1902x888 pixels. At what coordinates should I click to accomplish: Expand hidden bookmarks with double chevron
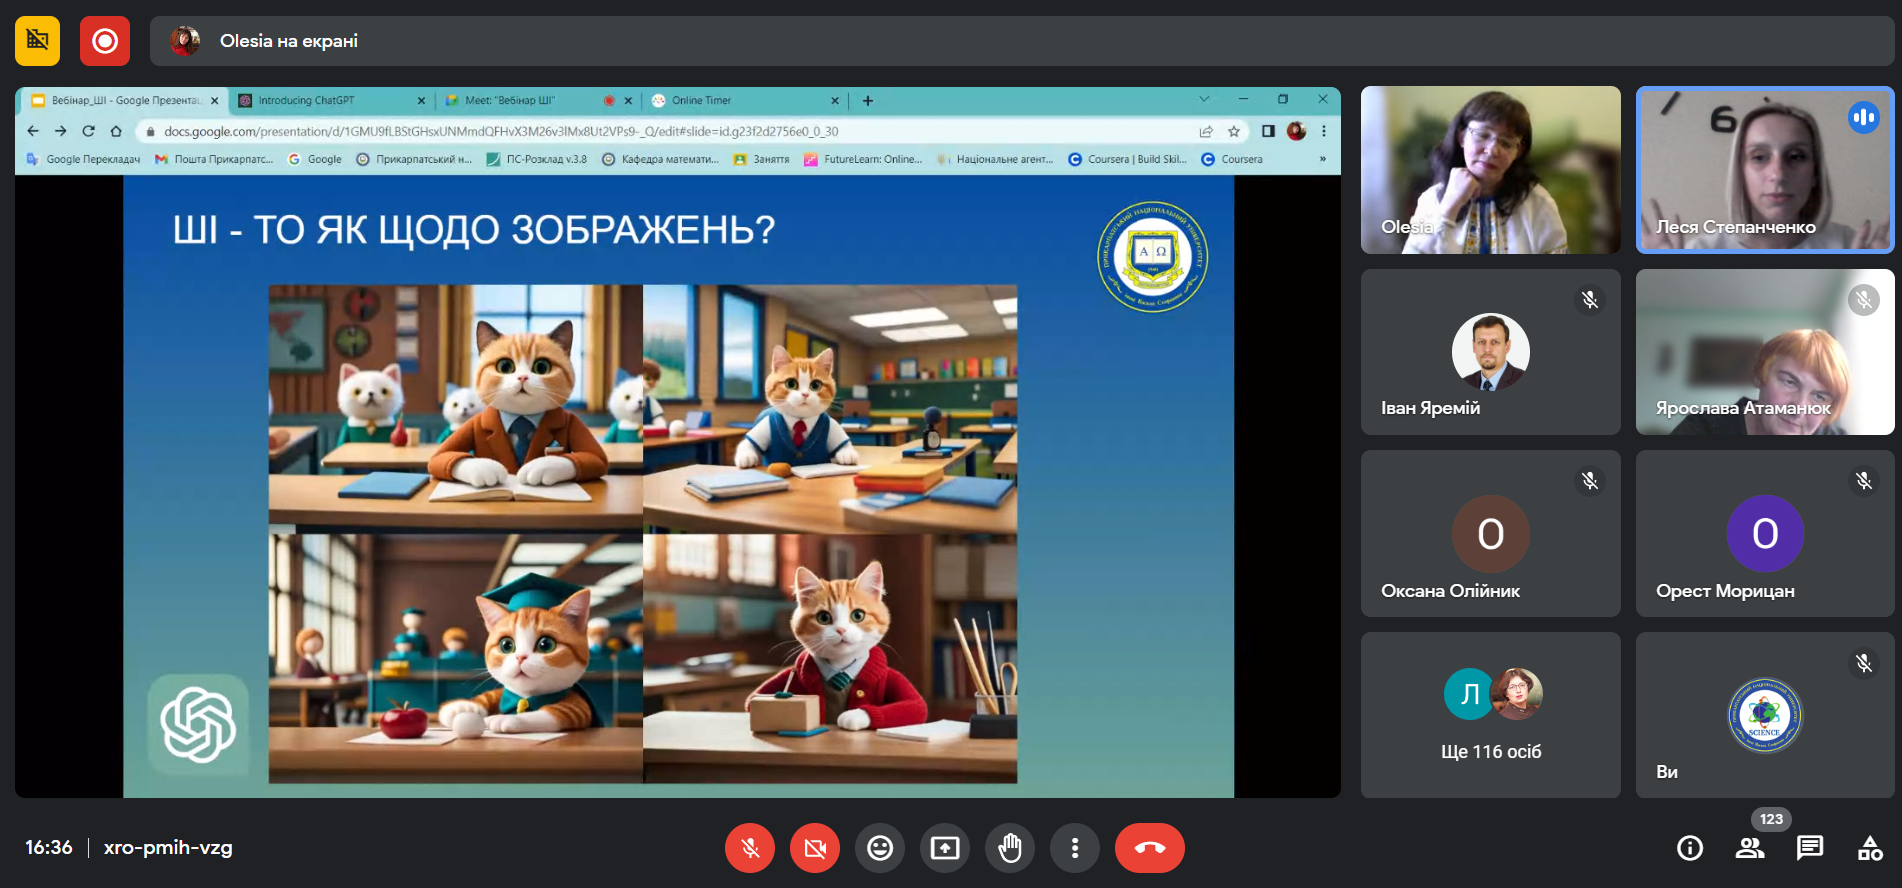1322,159
